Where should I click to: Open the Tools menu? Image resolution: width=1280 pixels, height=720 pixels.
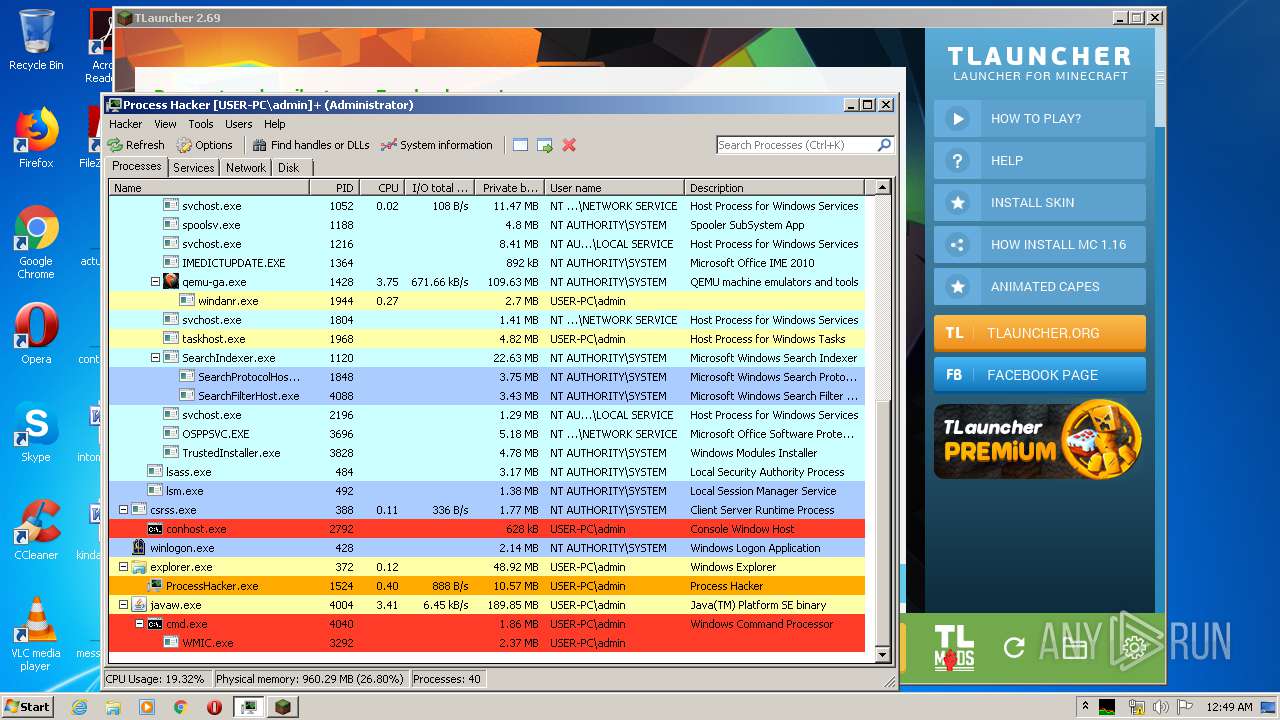click(201, 124)
